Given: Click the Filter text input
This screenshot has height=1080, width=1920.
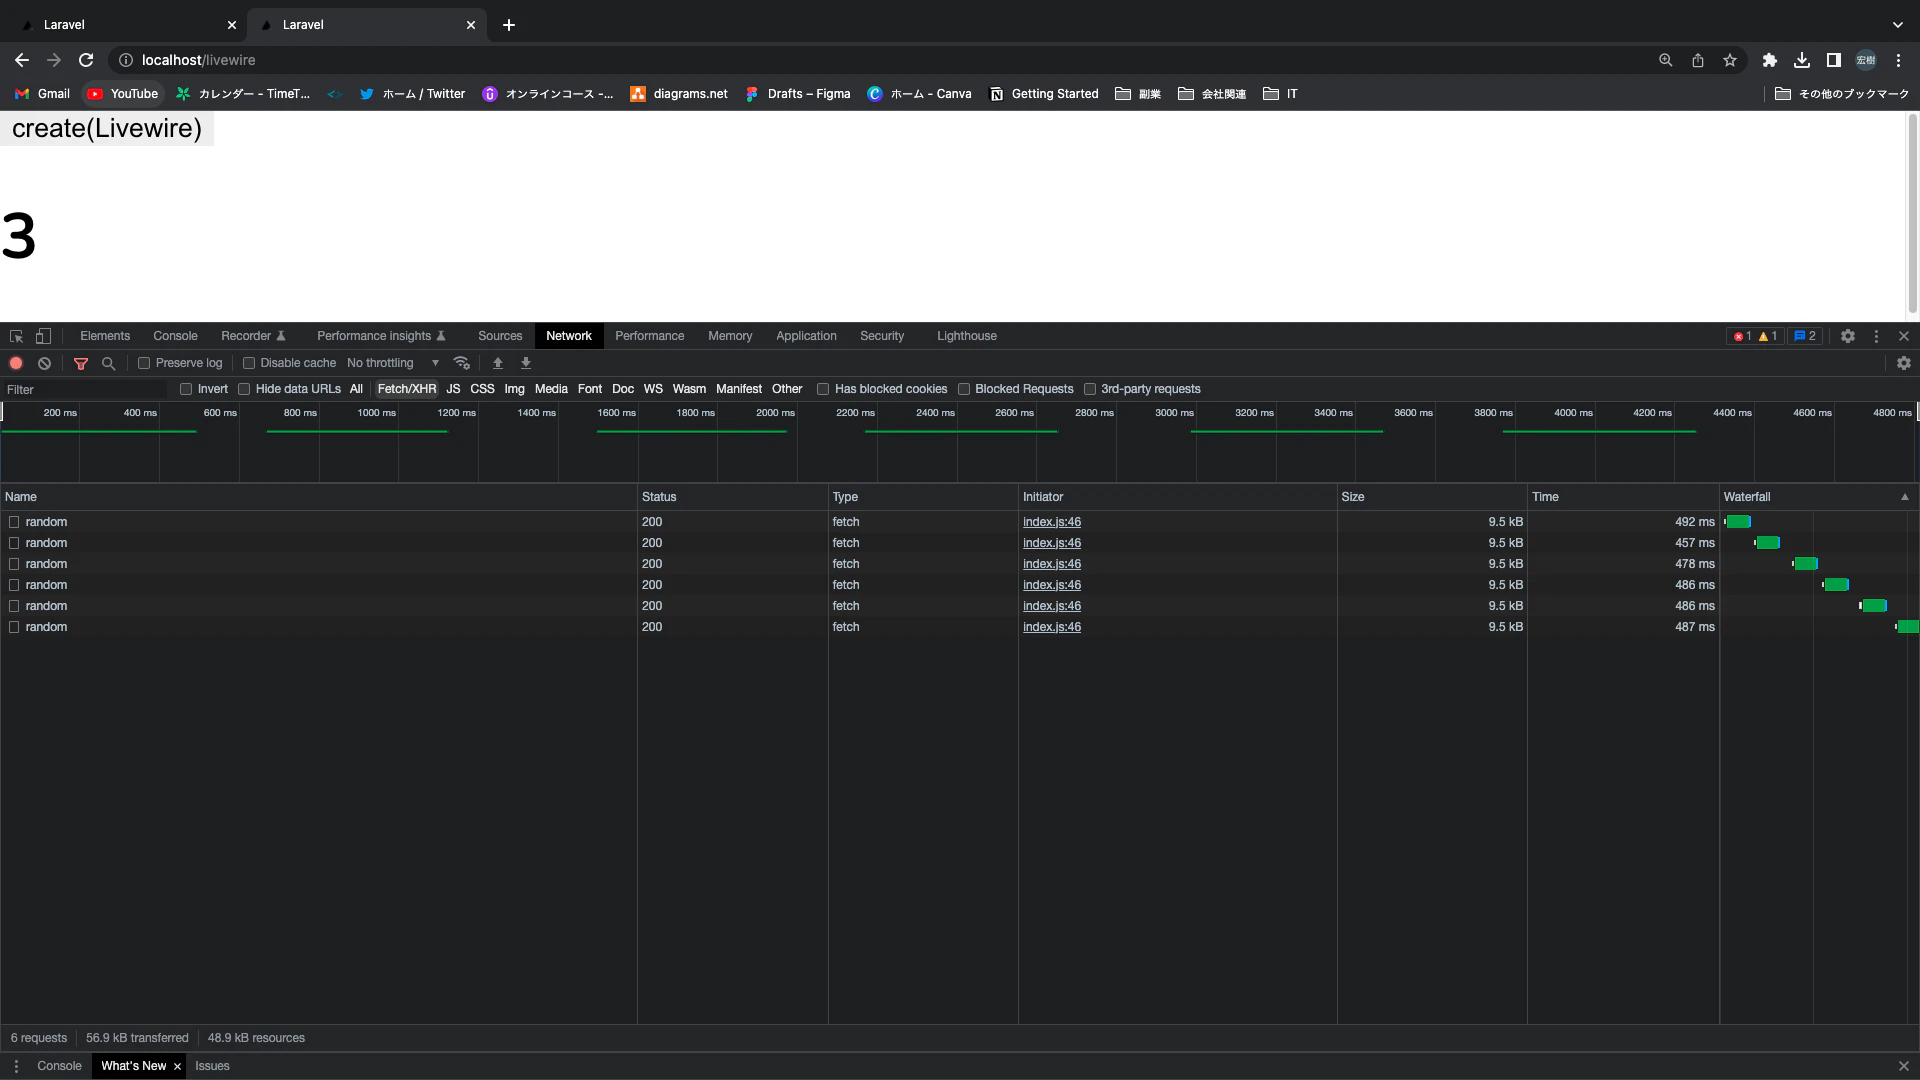Looking at the screenshot, I should click(85, 390).
